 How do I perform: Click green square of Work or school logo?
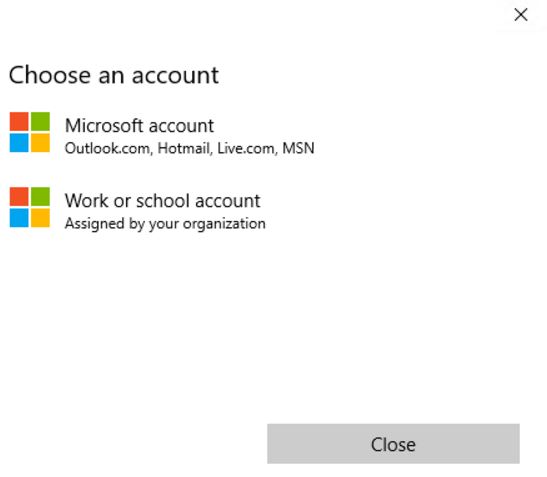click(40, 196)
